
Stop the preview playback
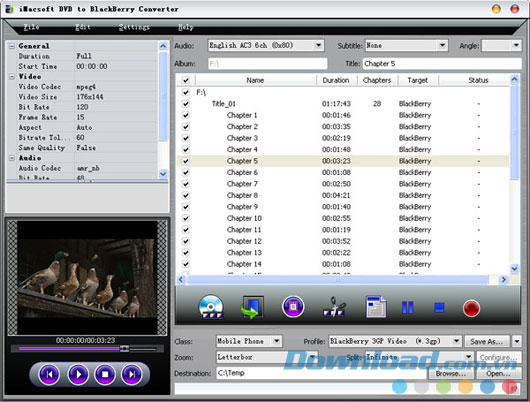105,374
